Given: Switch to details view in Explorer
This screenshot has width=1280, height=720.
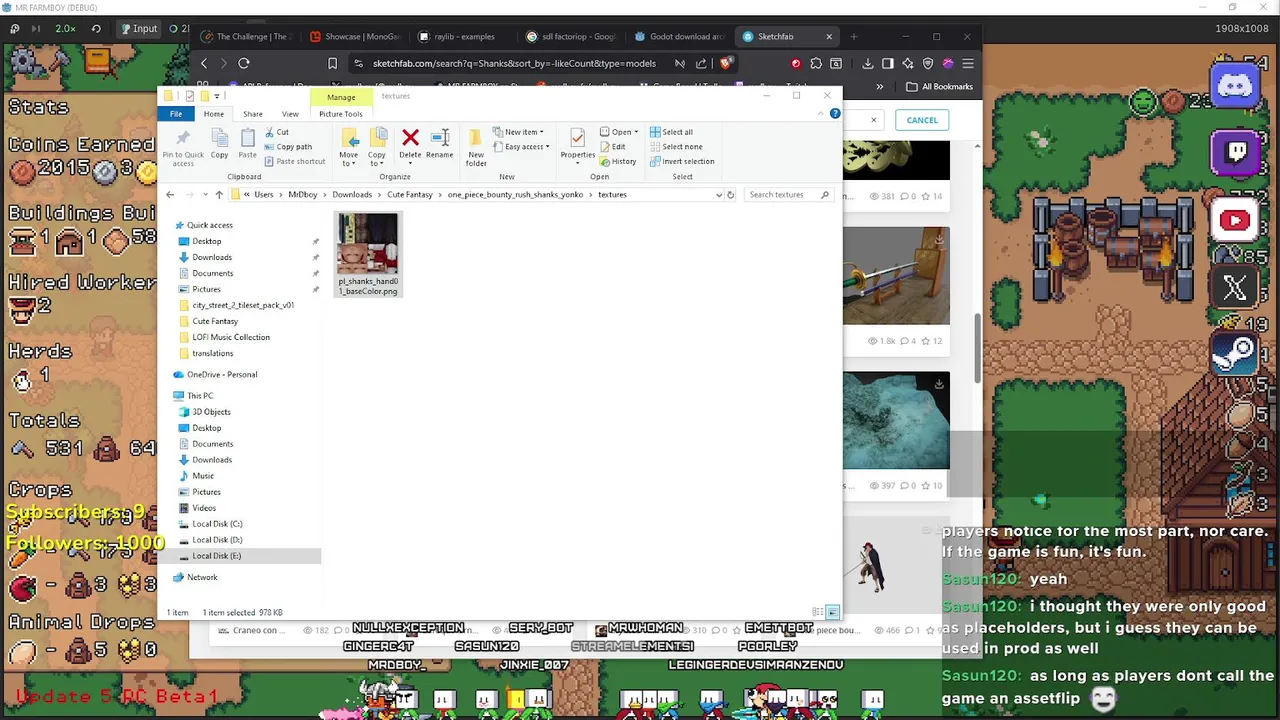Looking at the screenshot, I should click(x=818, y=612).
